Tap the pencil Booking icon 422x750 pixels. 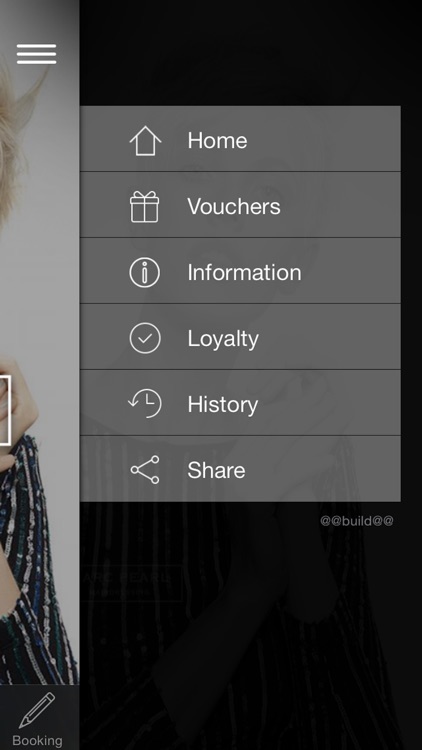click(x=37, y=710)
